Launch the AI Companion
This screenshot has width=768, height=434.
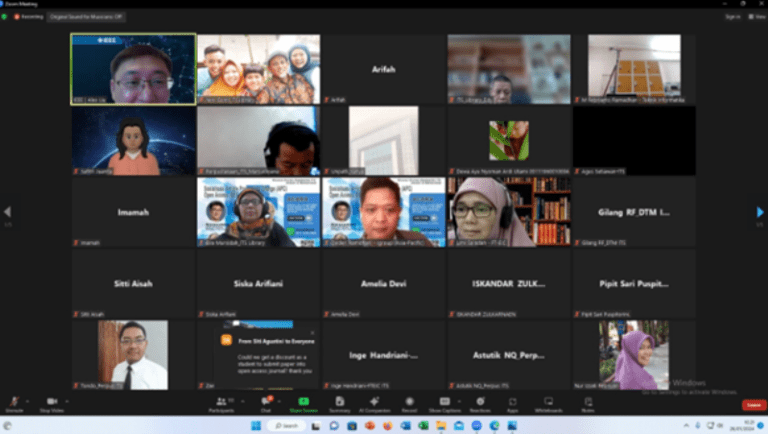click(374, 403)
